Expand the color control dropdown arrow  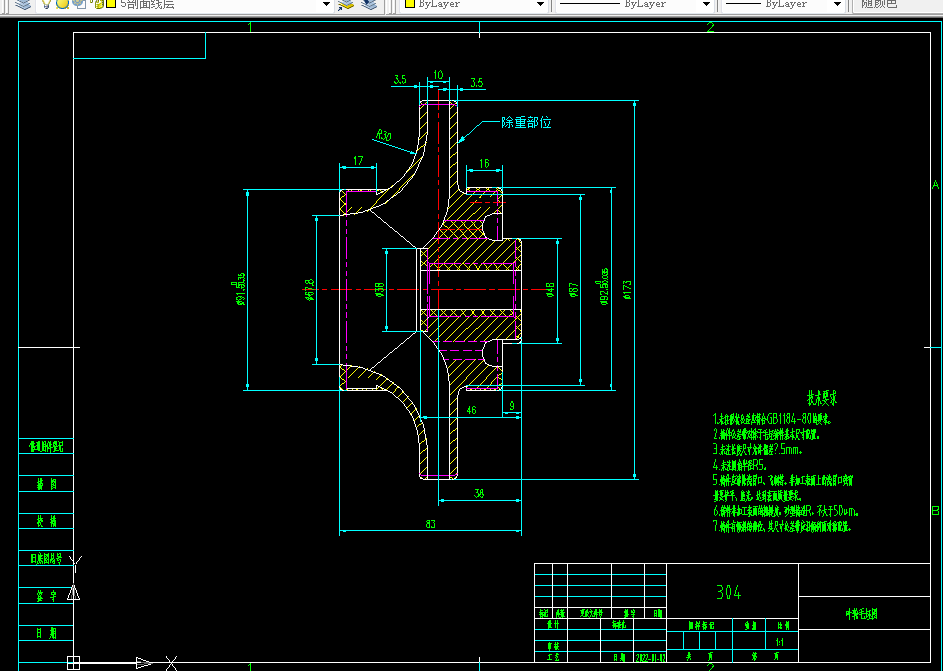[x=540, y=4]
